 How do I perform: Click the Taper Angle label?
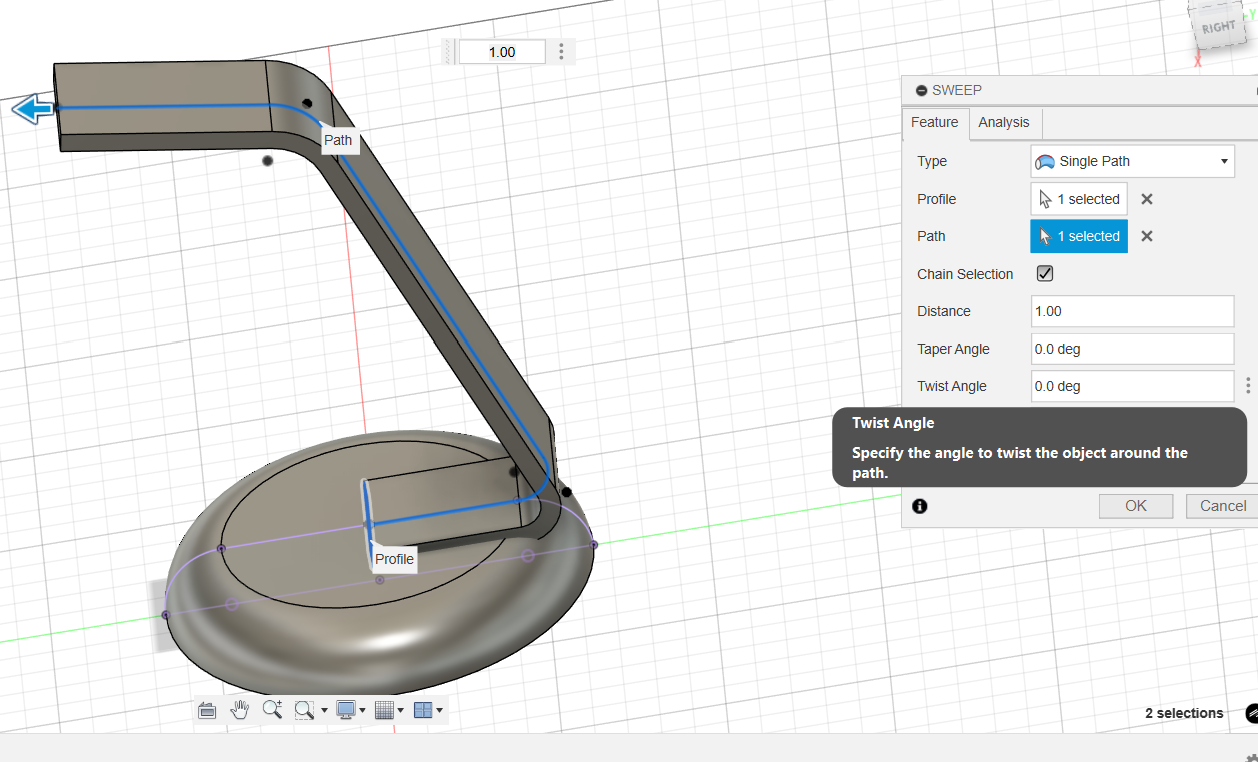tap(953, 349)
